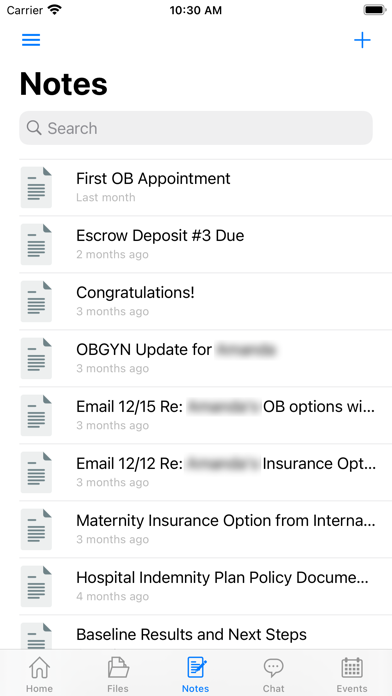Click the Search input field
Image resolution: width=392 pixels, height=696 pixels.
click(x=196, y=128)
